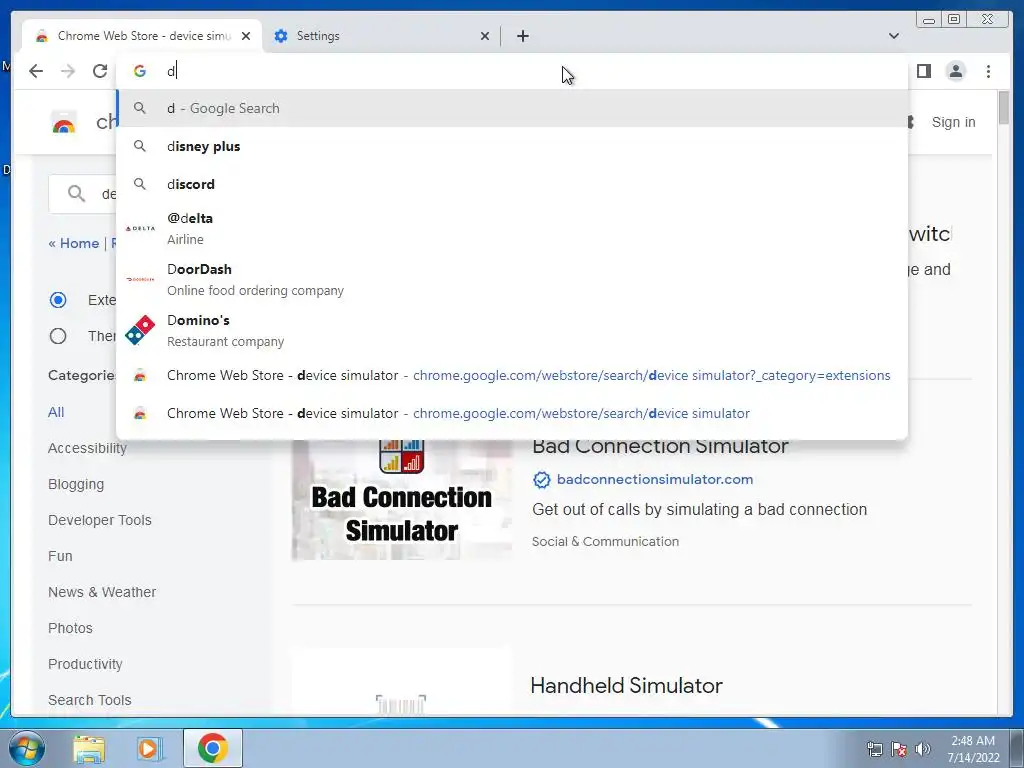Click the Google icon in the omnibox
Screen dimensions: 1024x768
[140, 71]
